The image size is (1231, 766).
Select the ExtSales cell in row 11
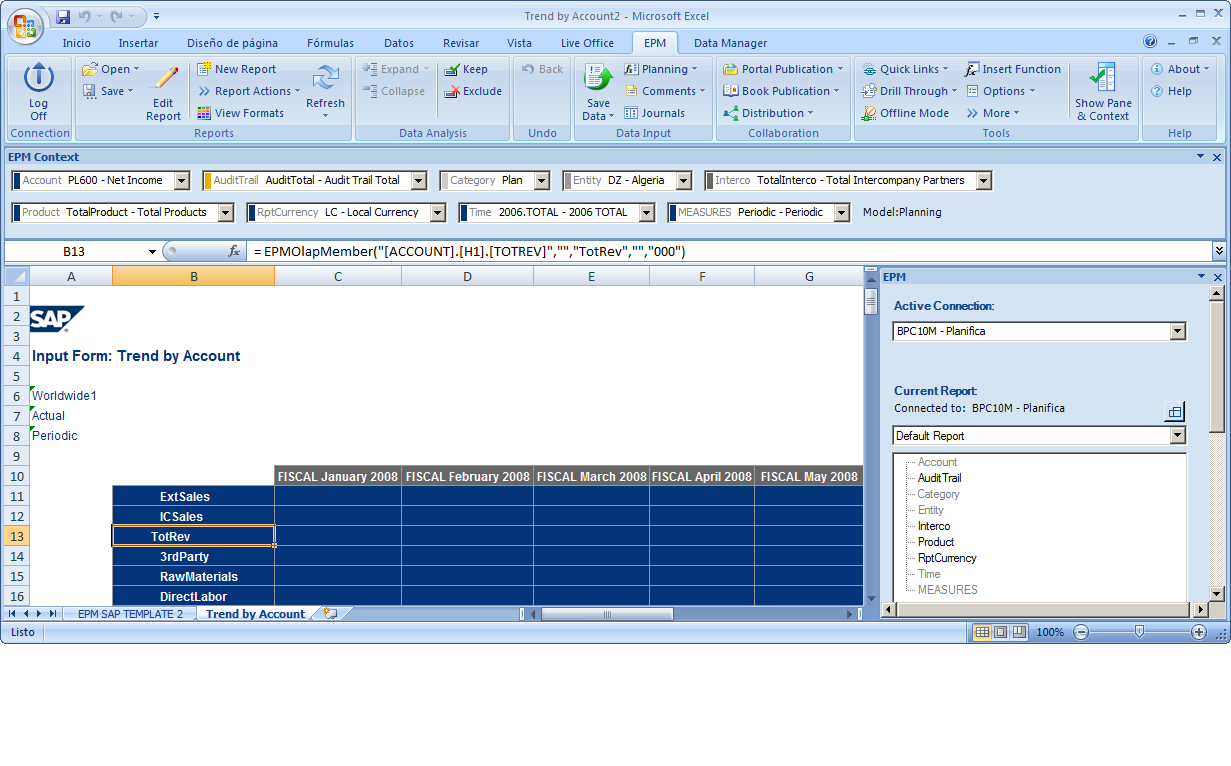click(x=193, y=496)
